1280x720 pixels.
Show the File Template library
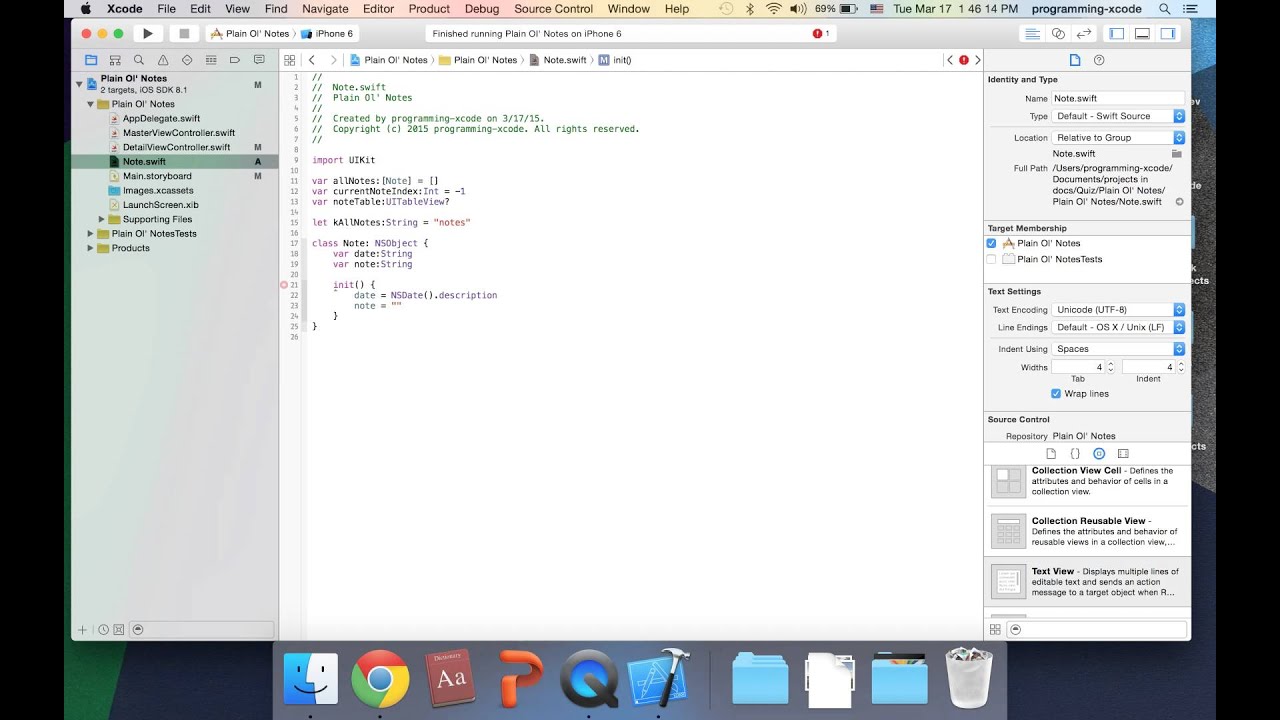tap(1051, 453)
